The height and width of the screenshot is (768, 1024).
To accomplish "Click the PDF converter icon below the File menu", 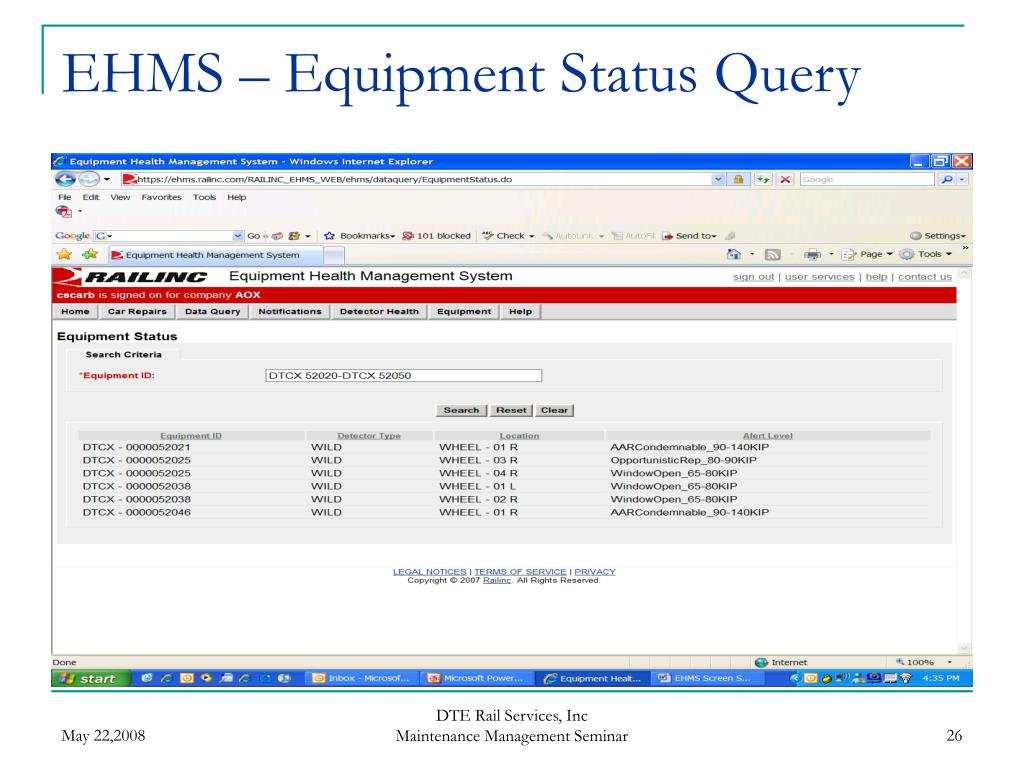I will (63, 212).
